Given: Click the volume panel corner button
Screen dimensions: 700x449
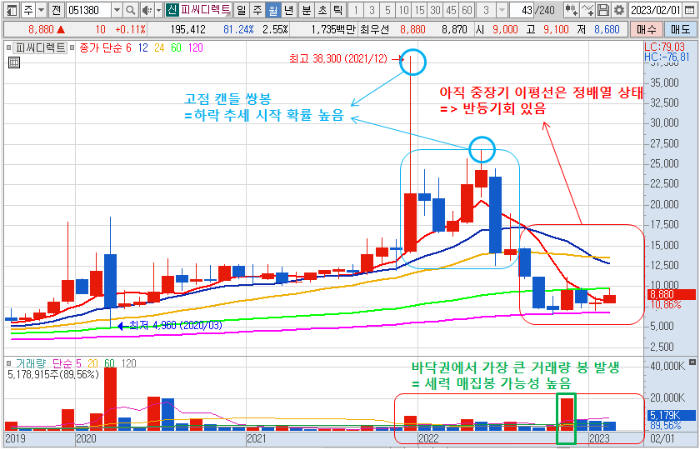Looking at the screenshot, I should (692, 362).
